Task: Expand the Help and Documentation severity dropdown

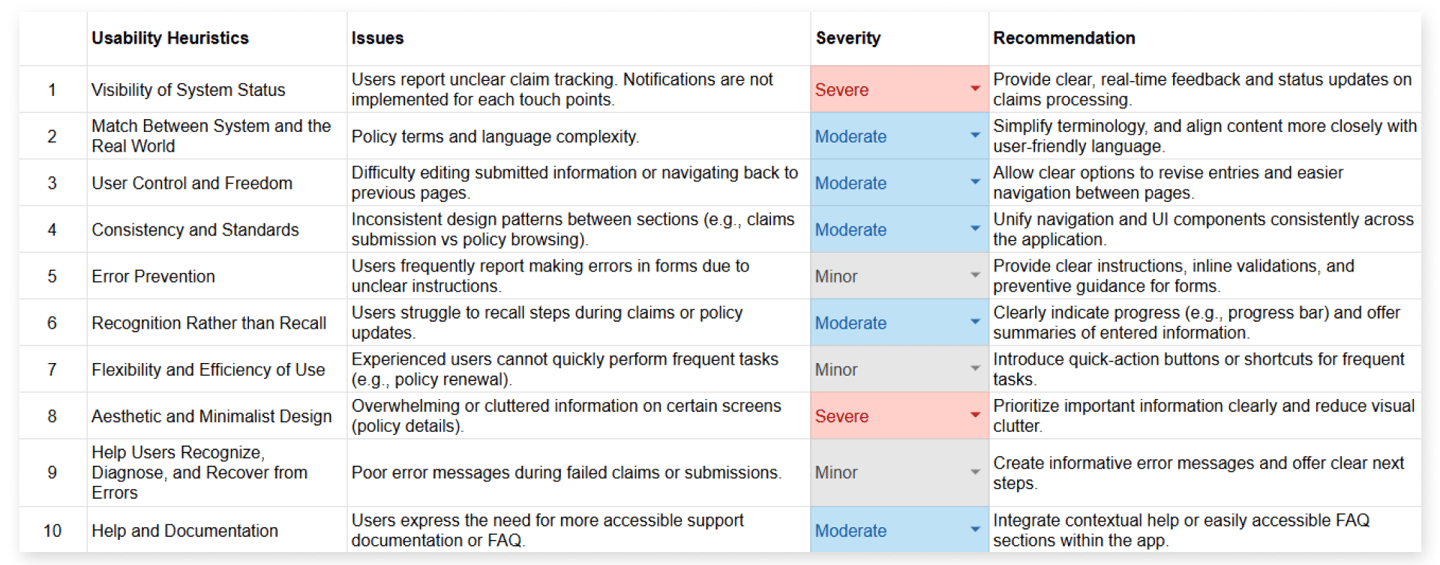Action: [975, 531]
